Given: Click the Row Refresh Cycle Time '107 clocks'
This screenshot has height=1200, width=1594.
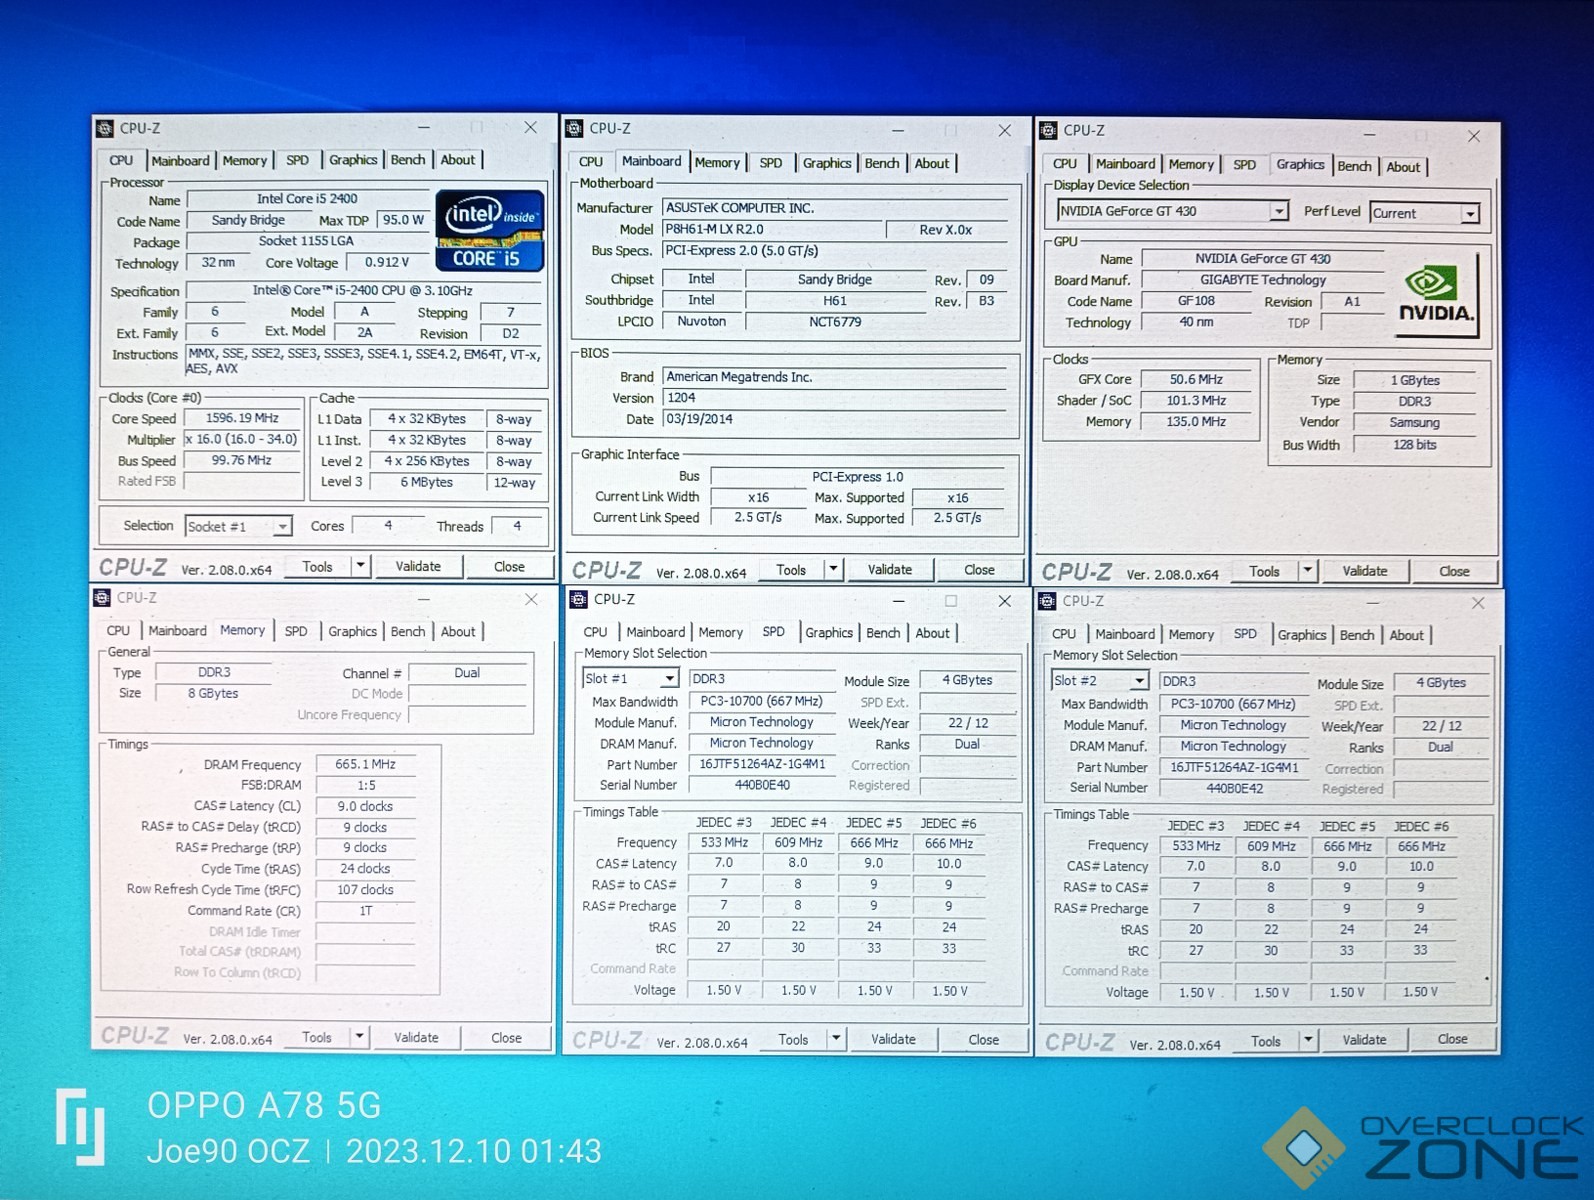Looking at the screenshot, I should coord(365,890).
